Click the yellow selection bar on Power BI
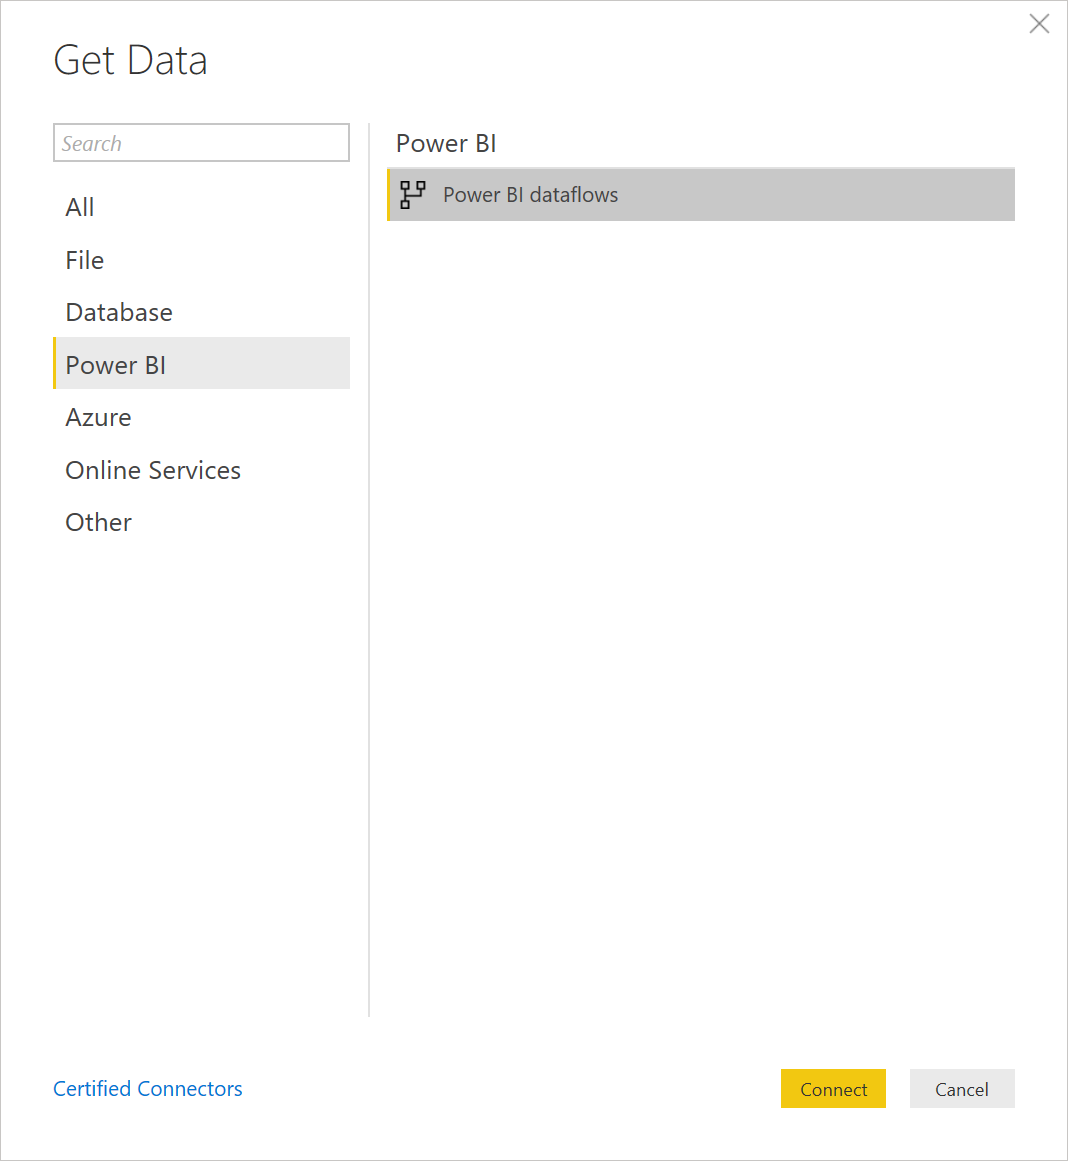The height and width of the screenshot is (1161, 1068). click(x=55, y=364)
